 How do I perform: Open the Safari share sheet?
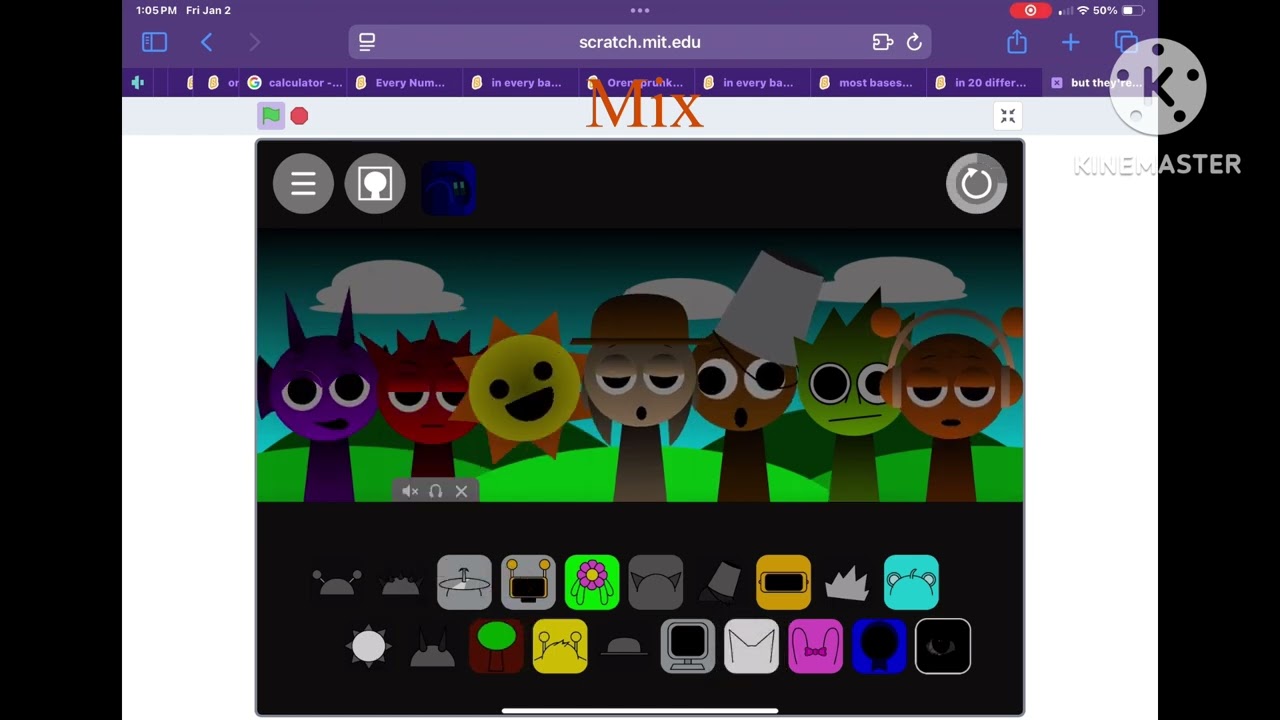point(1017,42)
